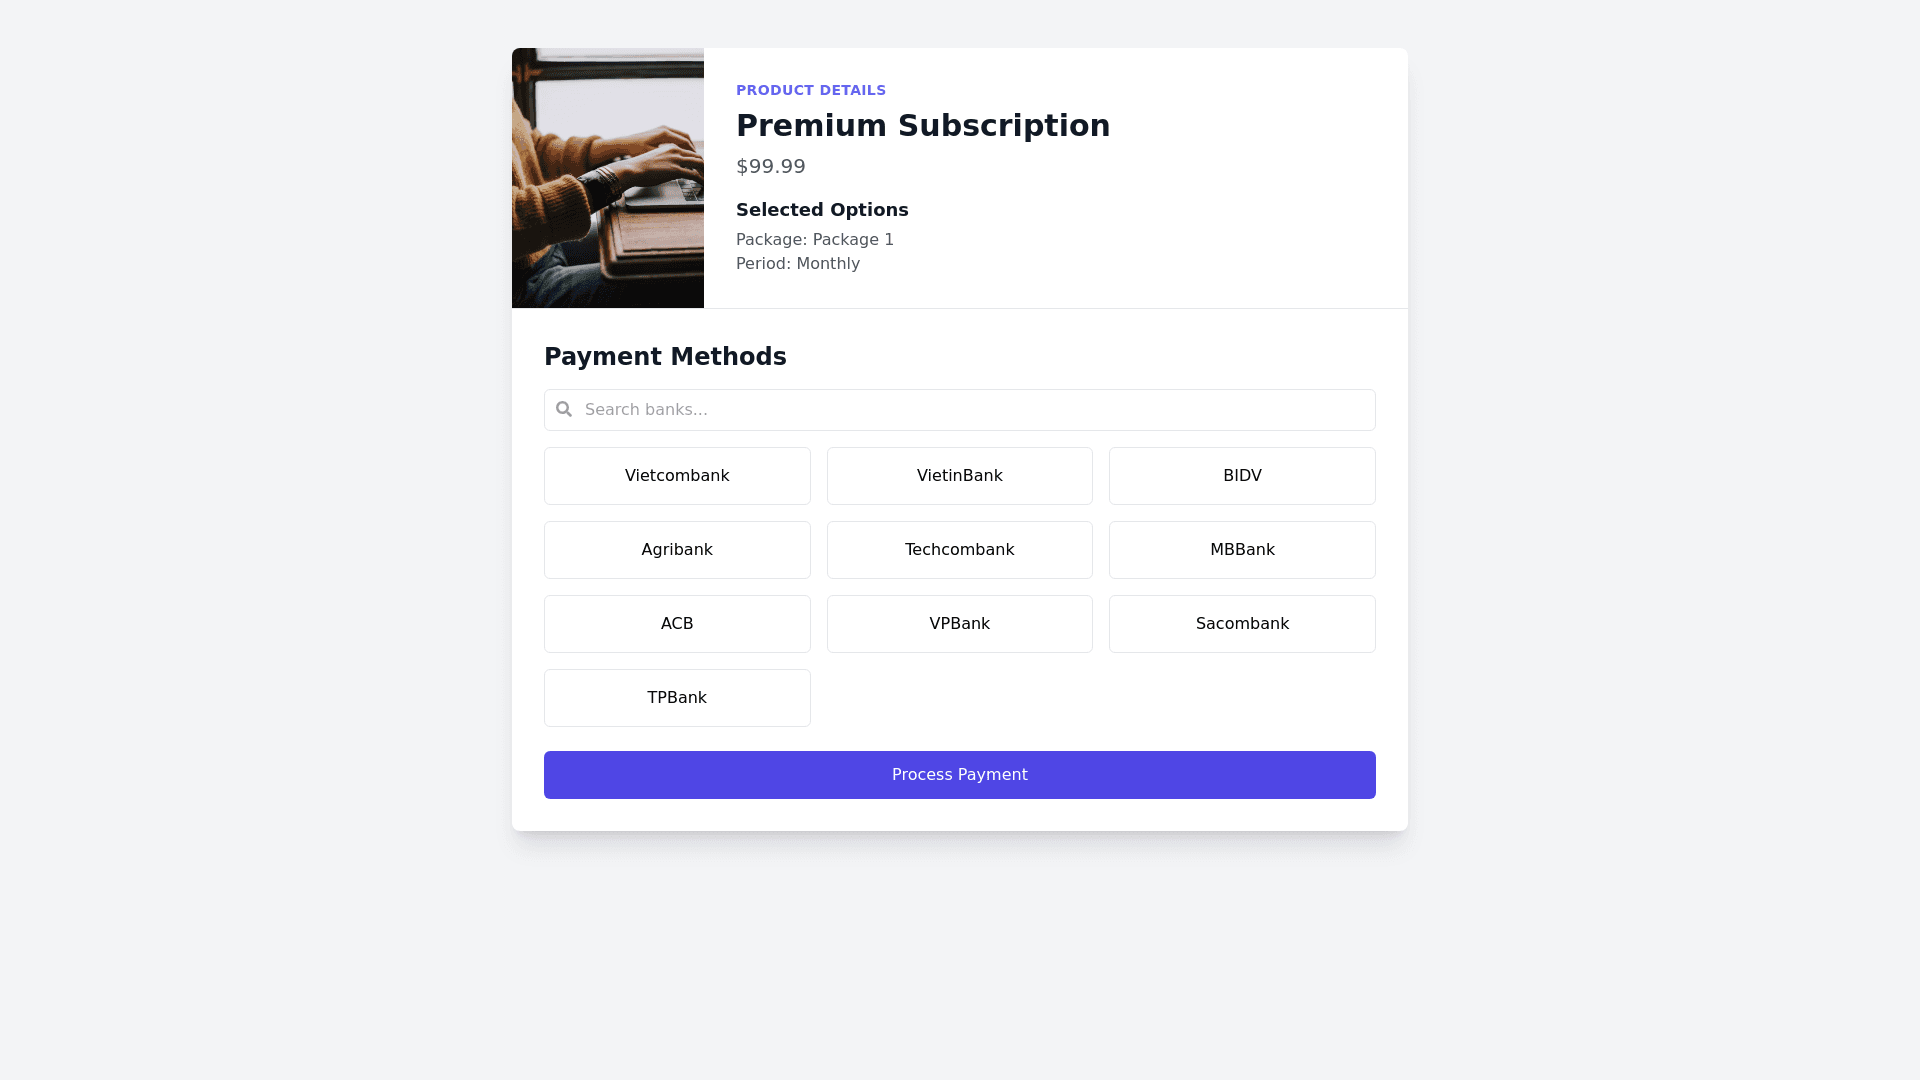Pick the VPBank option
The width and height of the screenshot is (1920, 1080).
(959, 624)
